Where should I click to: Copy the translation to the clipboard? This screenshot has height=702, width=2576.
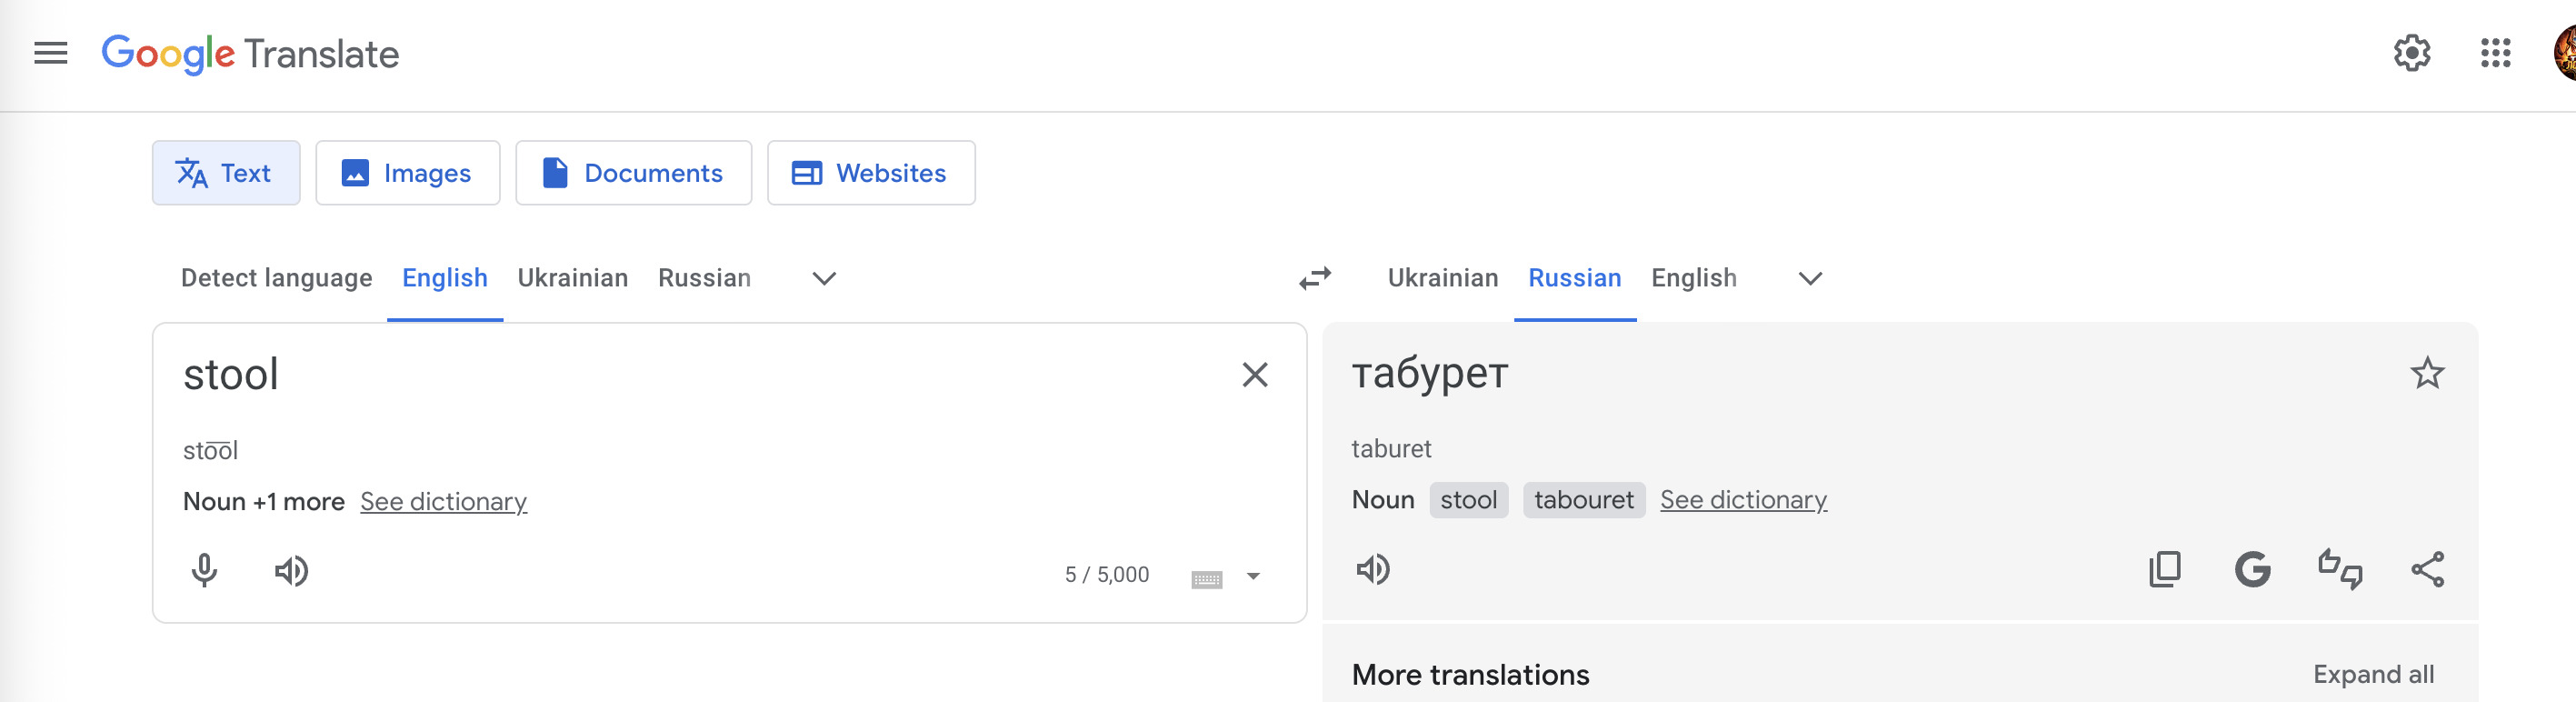coord(2165,569)
